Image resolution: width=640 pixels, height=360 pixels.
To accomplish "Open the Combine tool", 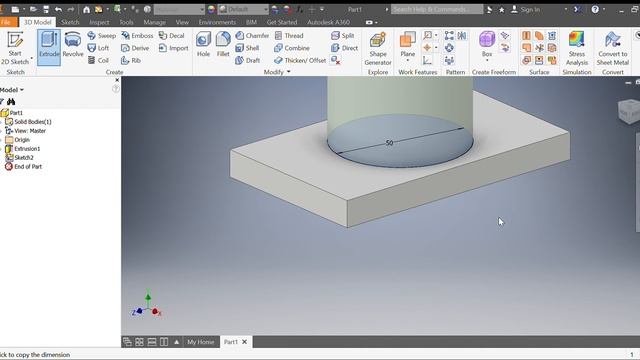I will point(292,48).
